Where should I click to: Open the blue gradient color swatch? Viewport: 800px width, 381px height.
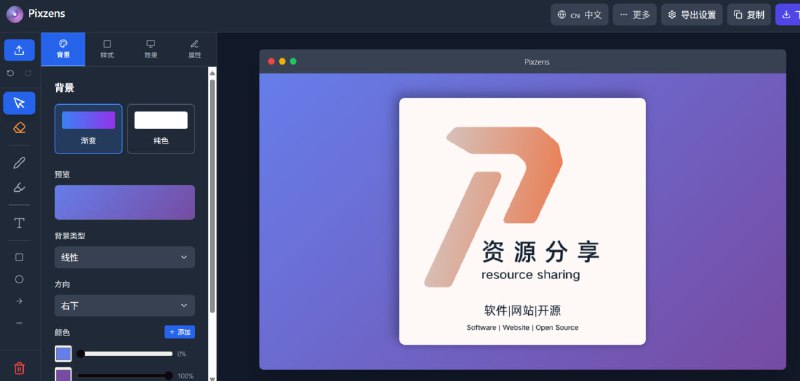pos(63,354)
